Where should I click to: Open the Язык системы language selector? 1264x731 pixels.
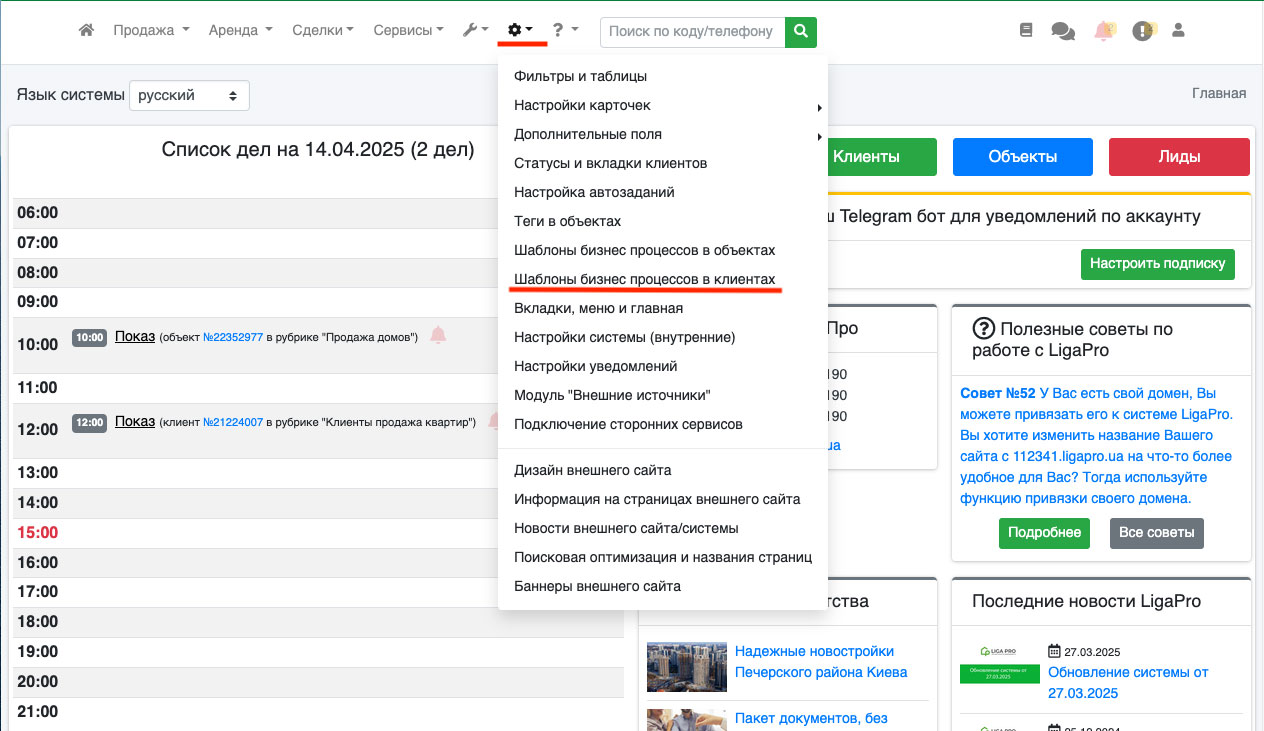pyautogui.click(x=189, y=96)
